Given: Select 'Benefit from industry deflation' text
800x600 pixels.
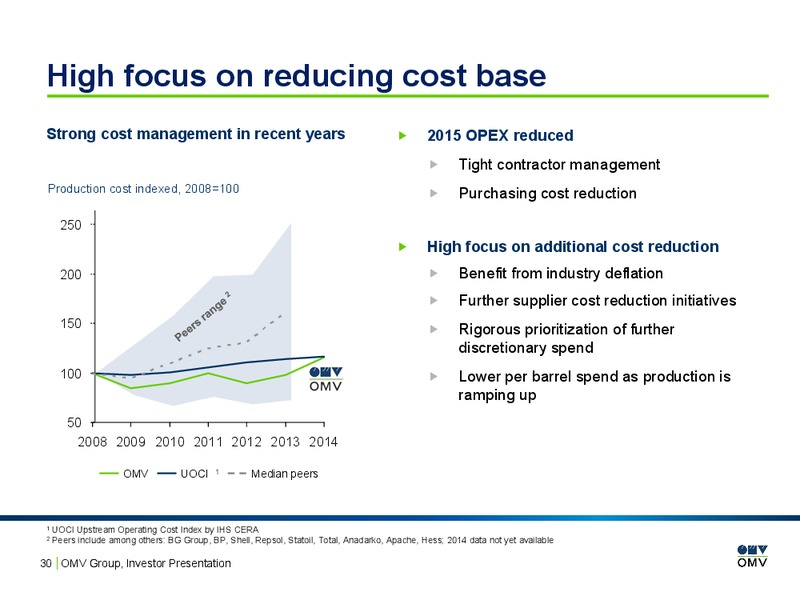Looking at the screenshot, I should point(561,273).
